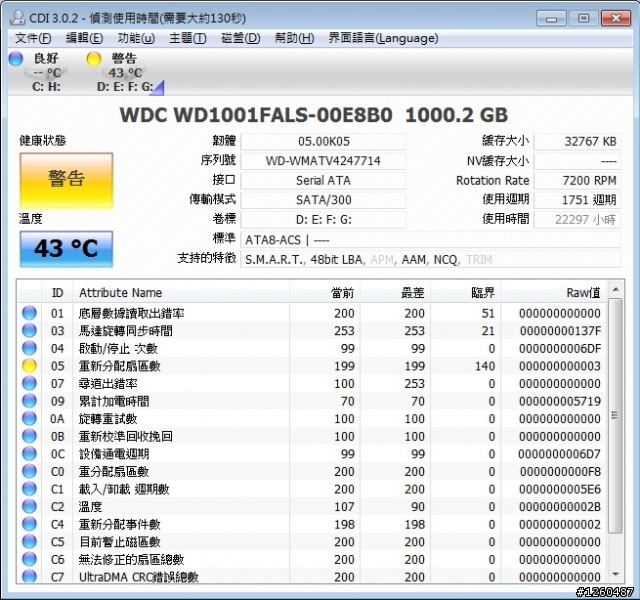The width and height of the screenshot is (640, 600).
Task: Click the scrollbar down arrow in attribute list
Action: [x=616, y=575]
